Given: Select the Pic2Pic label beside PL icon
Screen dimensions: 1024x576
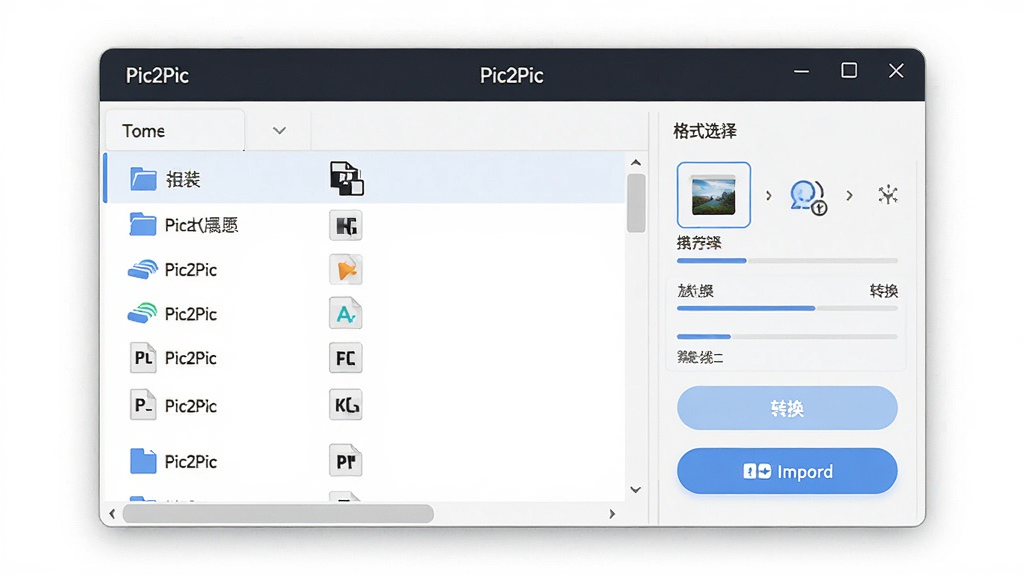Looking at the screenshot, I should (191, 358).
